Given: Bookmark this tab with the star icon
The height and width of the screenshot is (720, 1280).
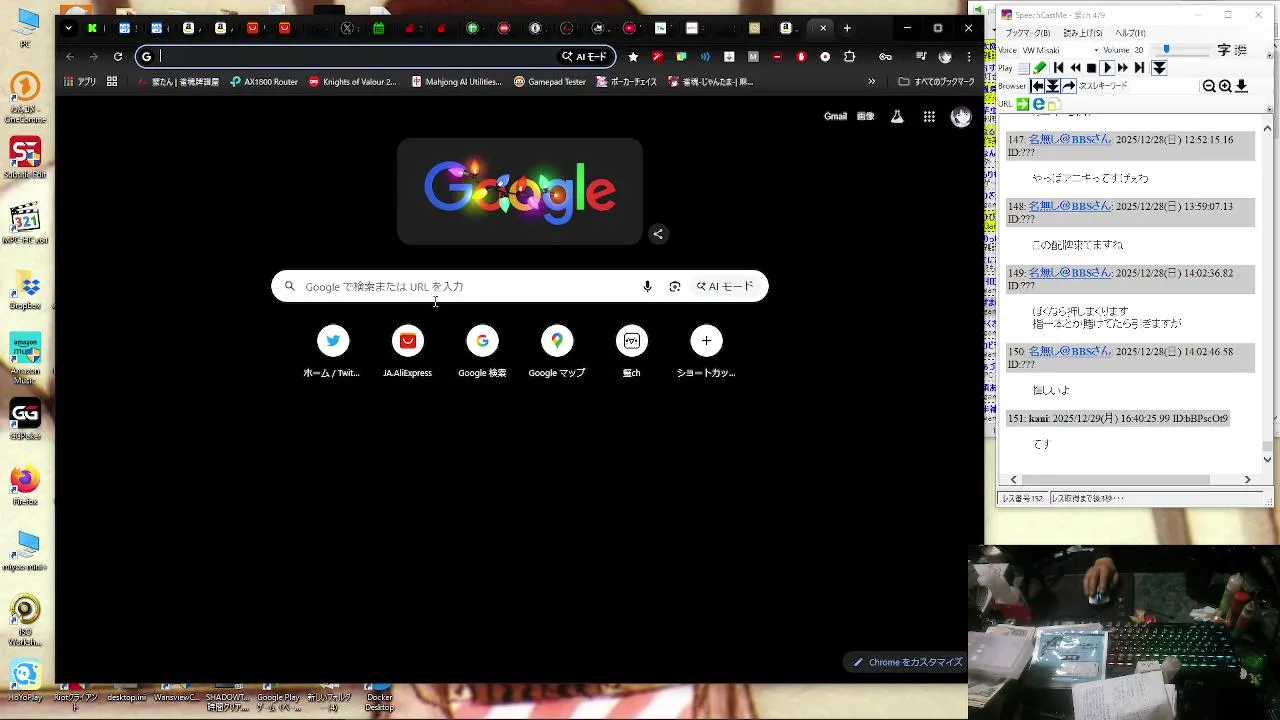Looking at the screenshot, I should pyautogui.click(x=633, y=57).
